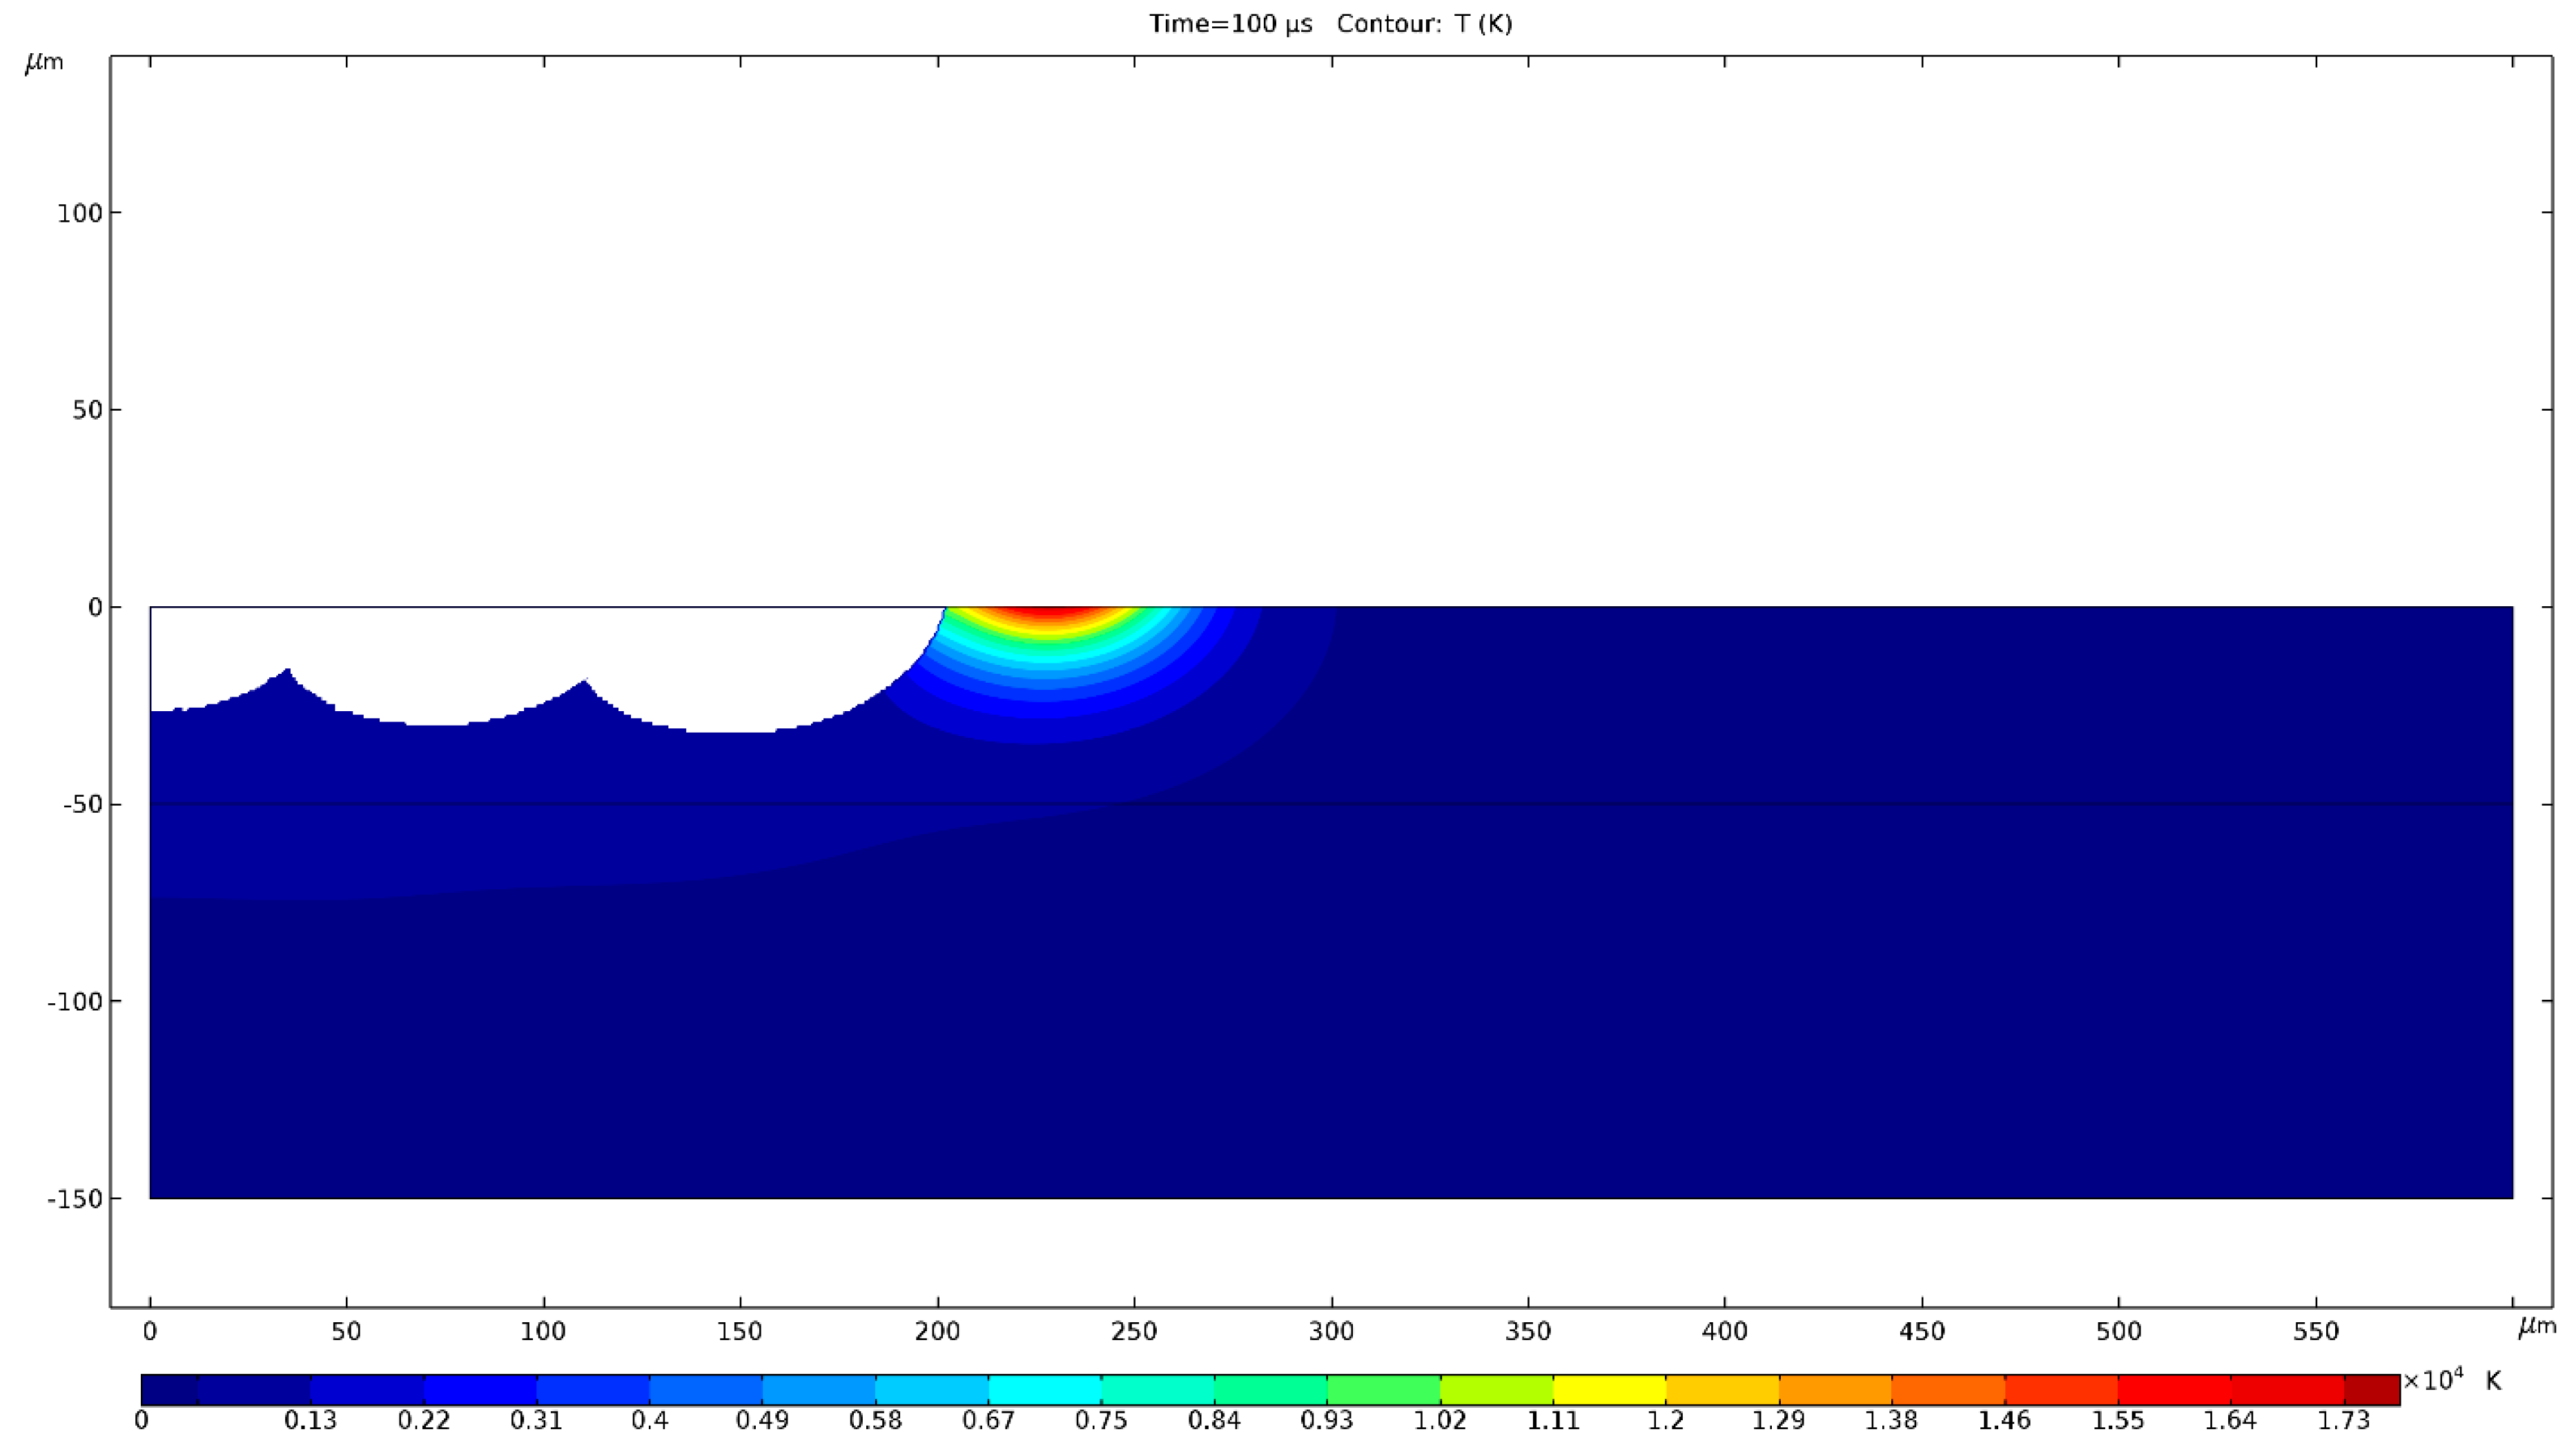Click the 1.73 legend value label

click(x=2344, y=1421)
